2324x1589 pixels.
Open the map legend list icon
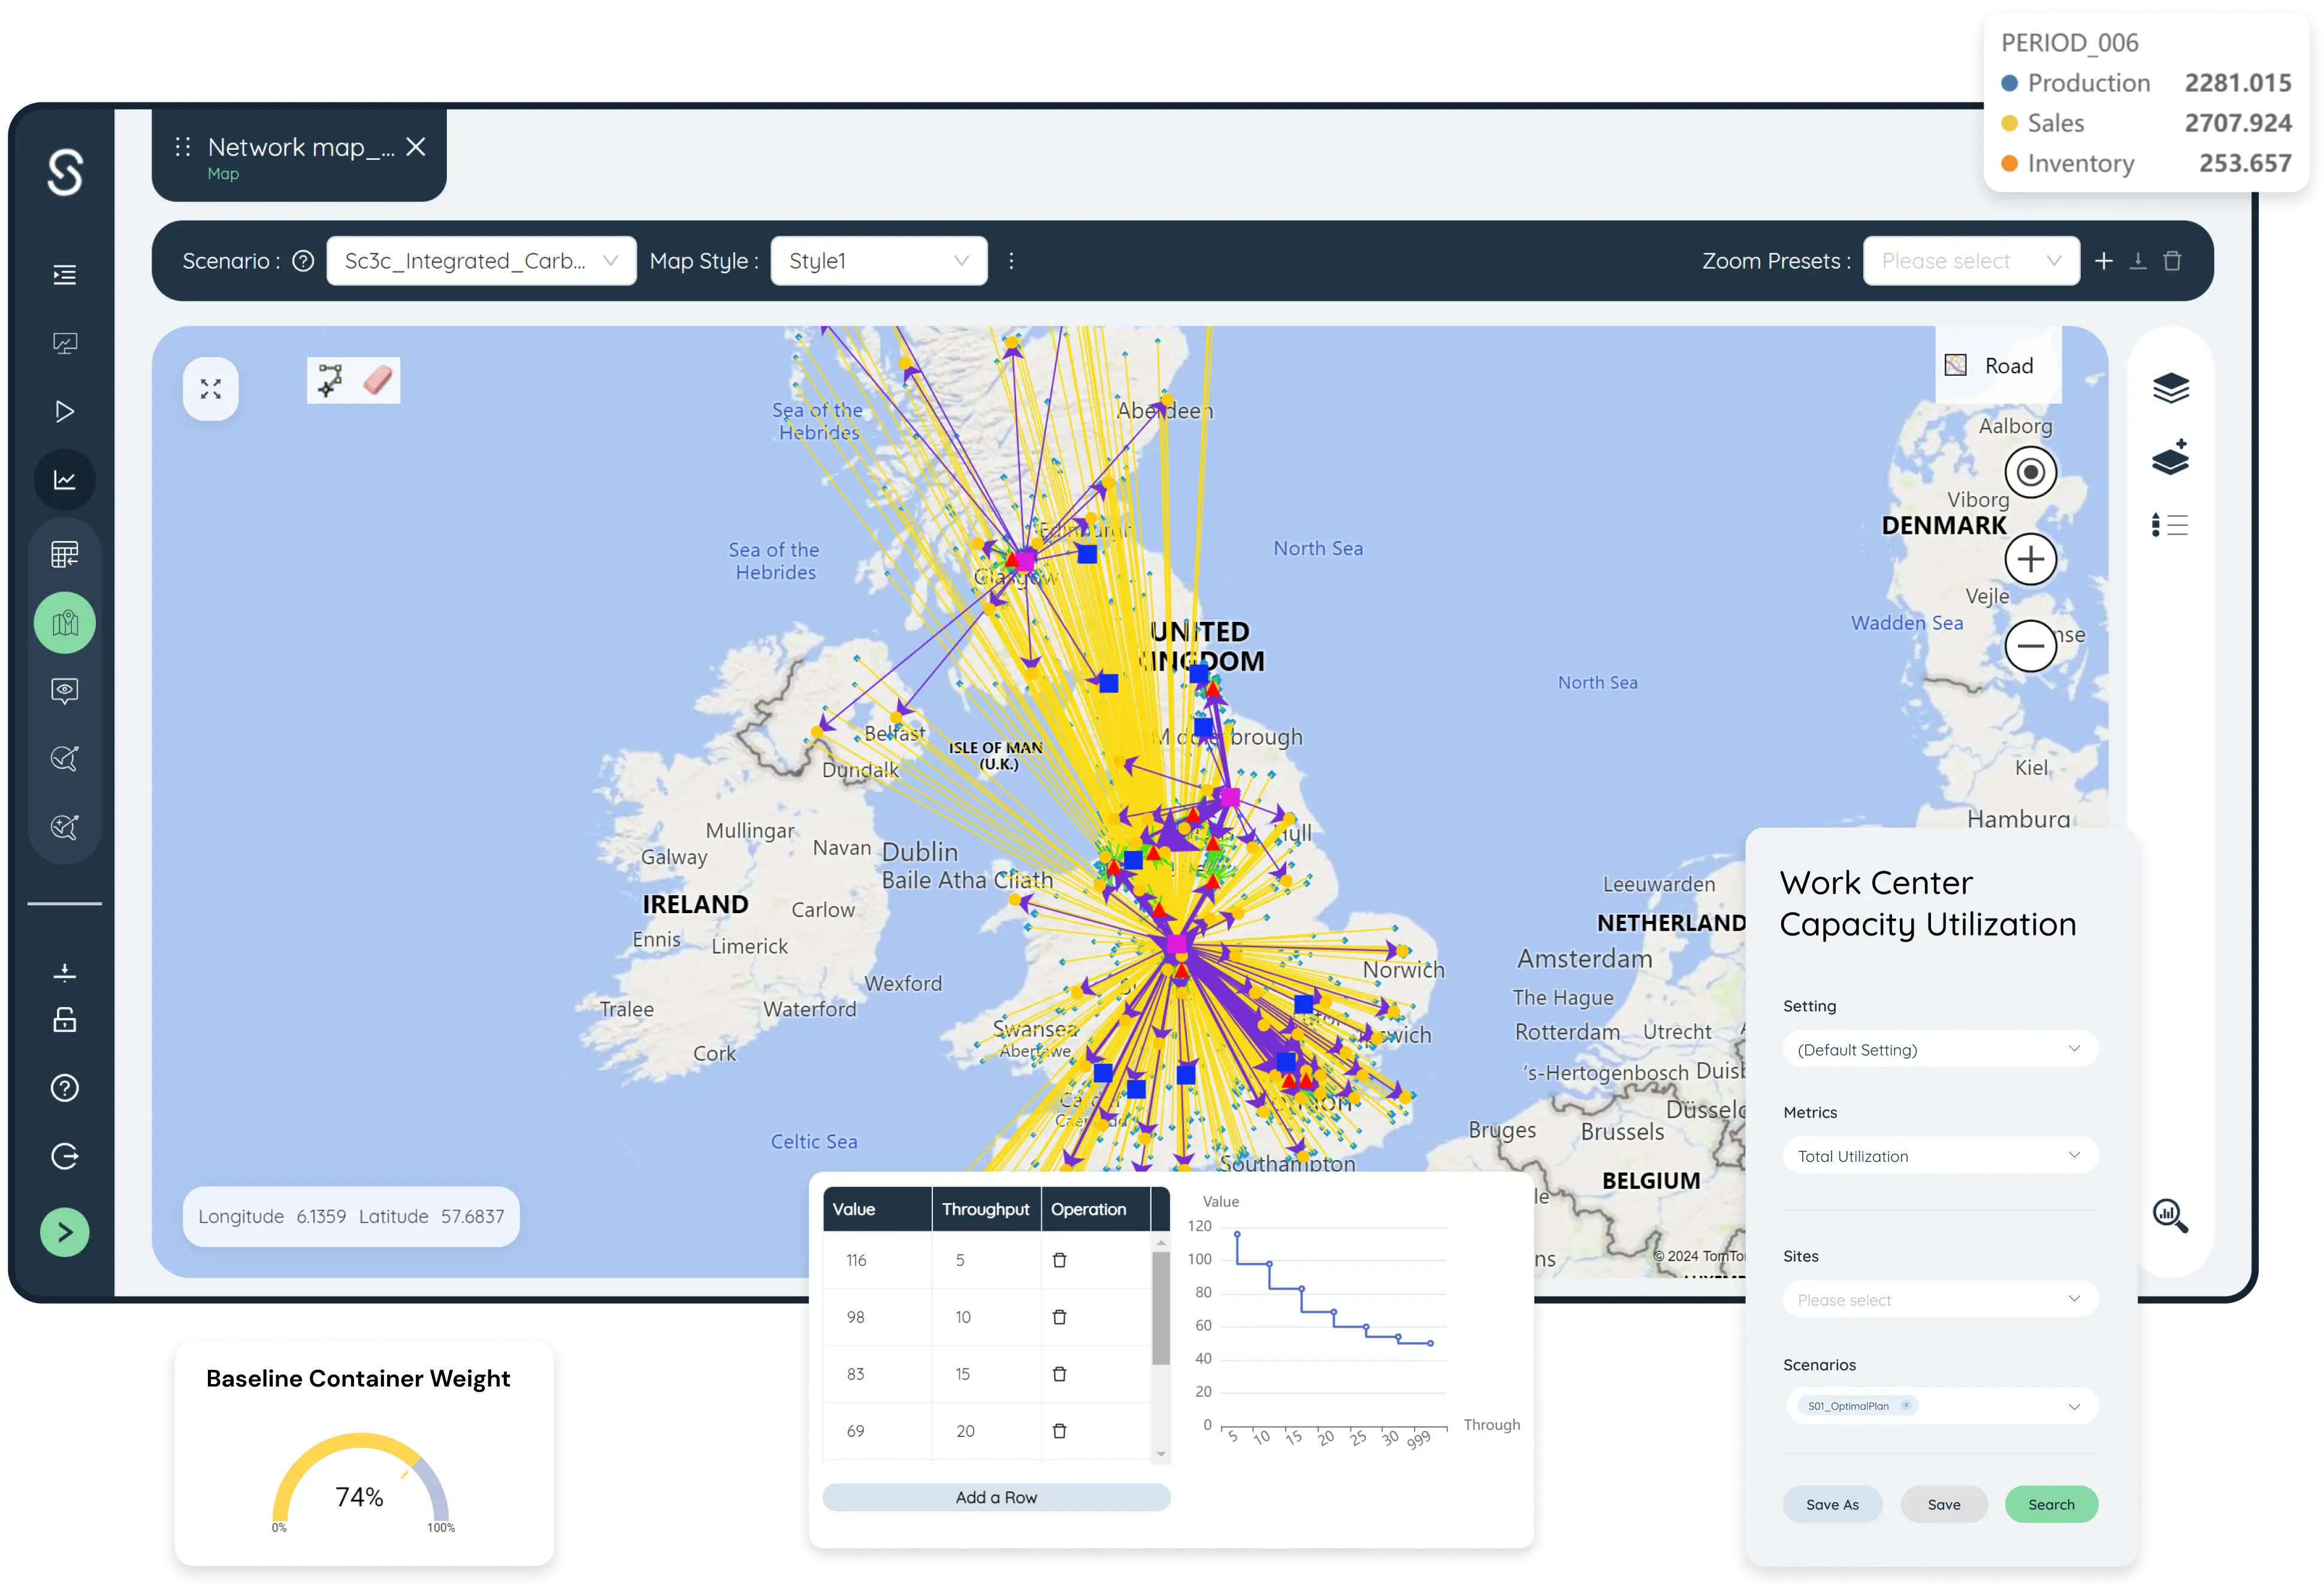click(x=2170, y=525)
